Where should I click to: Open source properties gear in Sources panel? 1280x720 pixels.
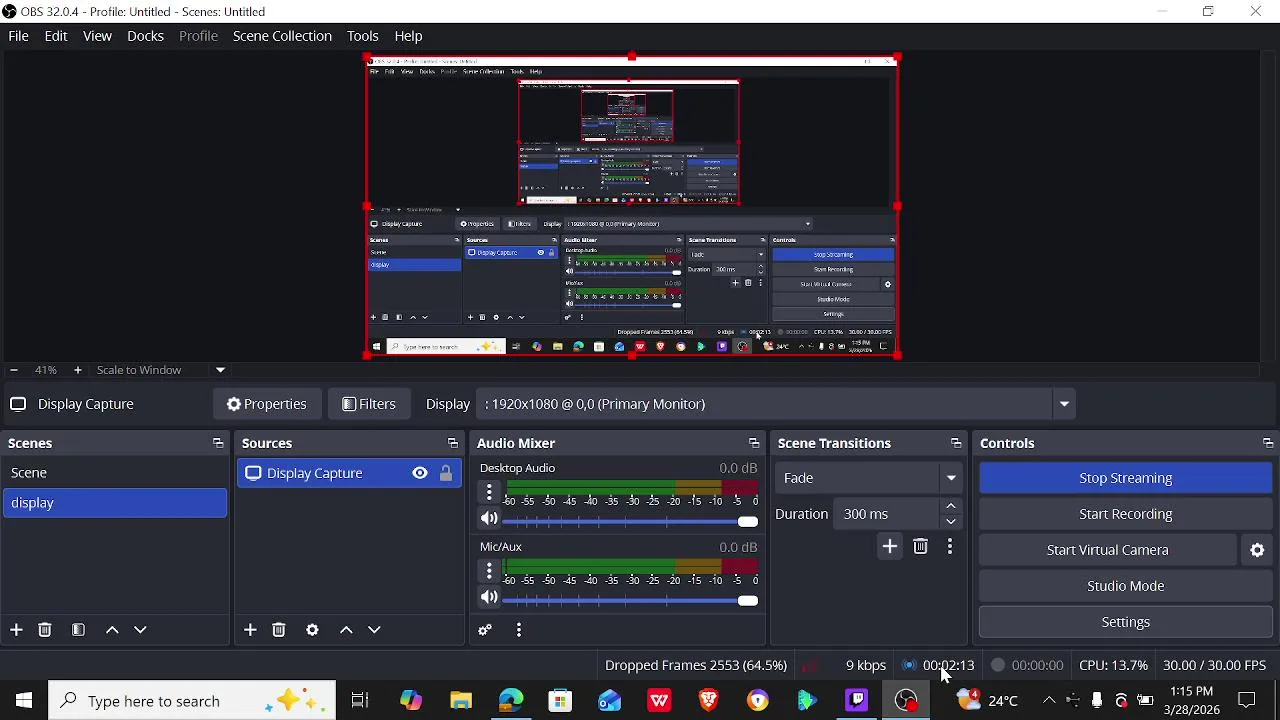pyautogui.click(x=312, y=630)
